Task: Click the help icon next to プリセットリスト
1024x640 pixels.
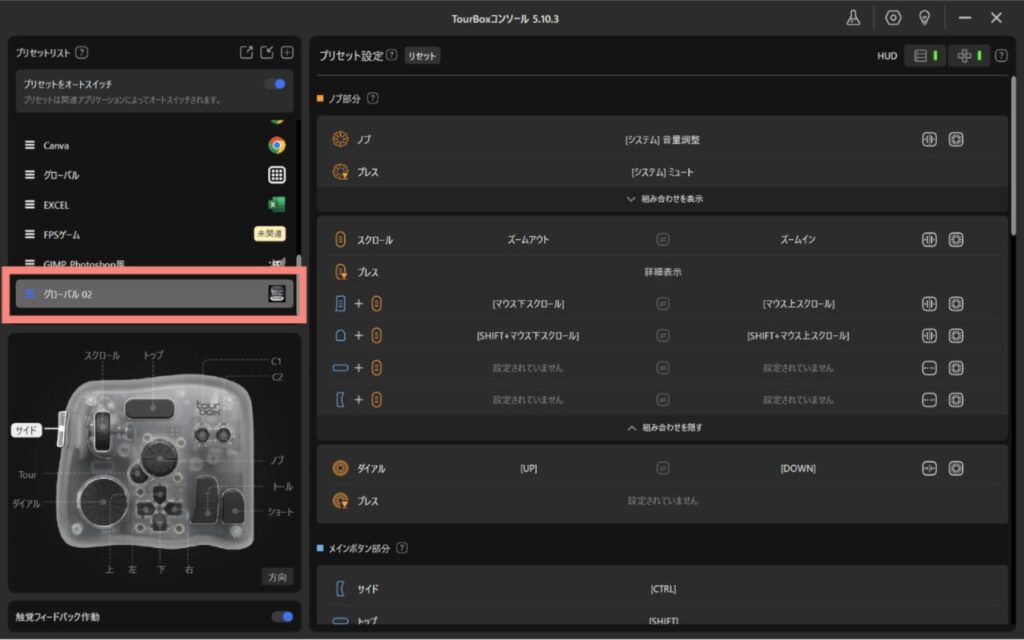Action: click(82, 53)
